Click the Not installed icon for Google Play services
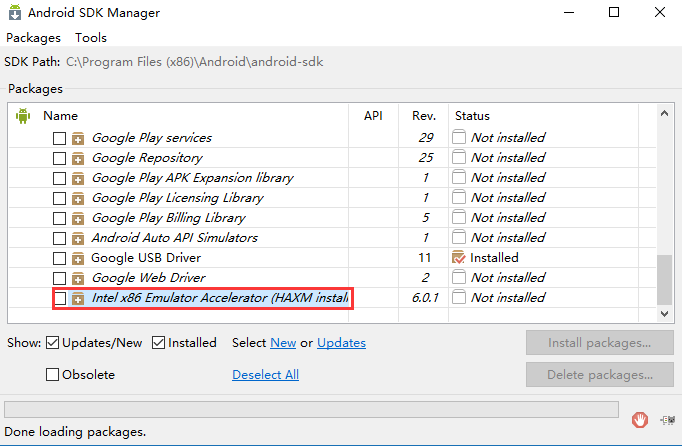This screenshot has width=682, height=446. 458,137
